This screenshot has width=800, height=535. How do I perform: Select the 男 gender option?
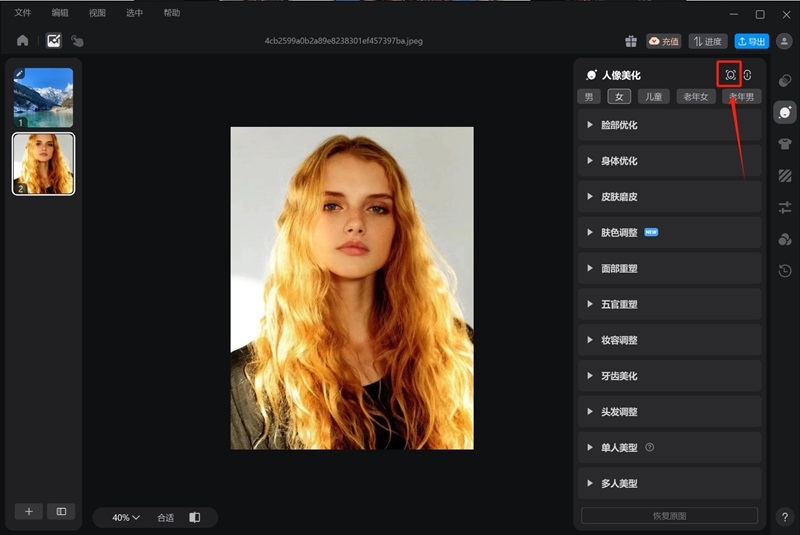tap(589, 97)
